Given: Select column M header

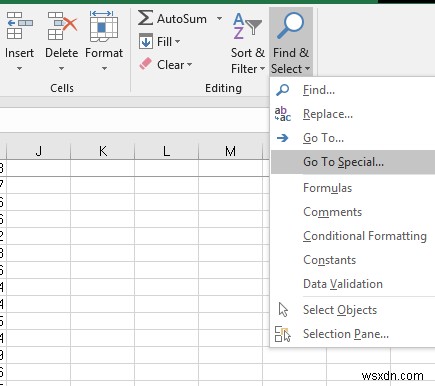Looking at the screenshot, I should coord(230,151).
